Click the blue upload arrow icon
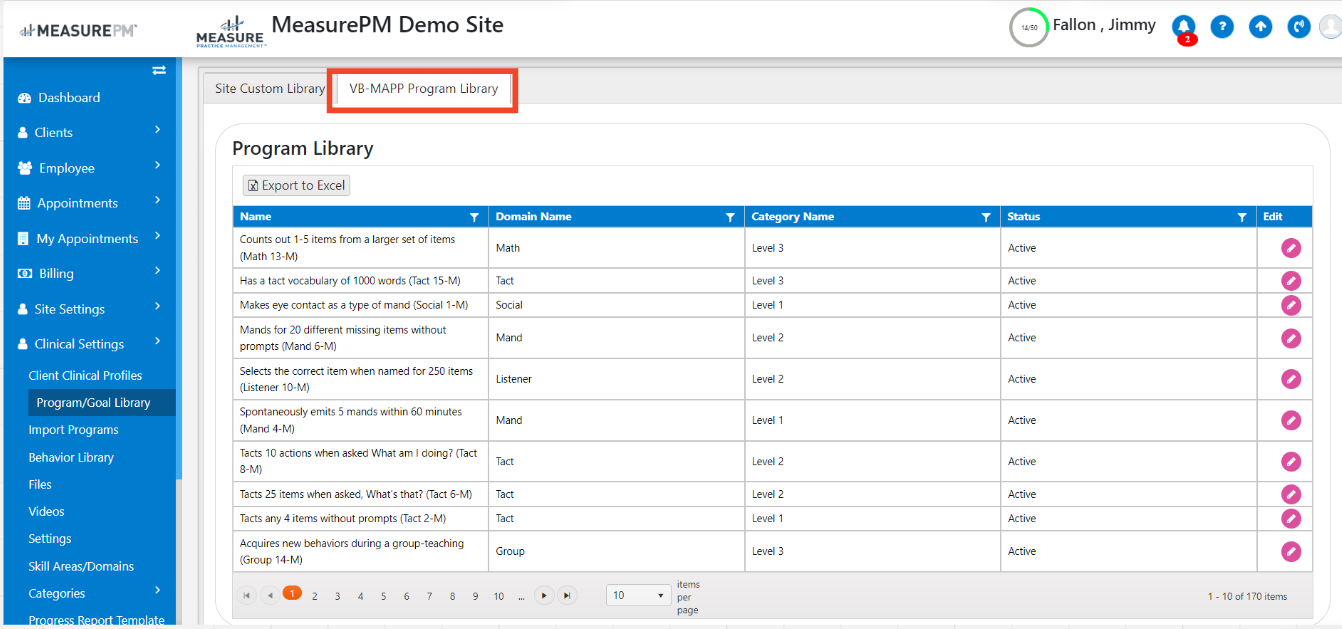The width and height of the screenshot is (1342, 629). coord(1261,27)
